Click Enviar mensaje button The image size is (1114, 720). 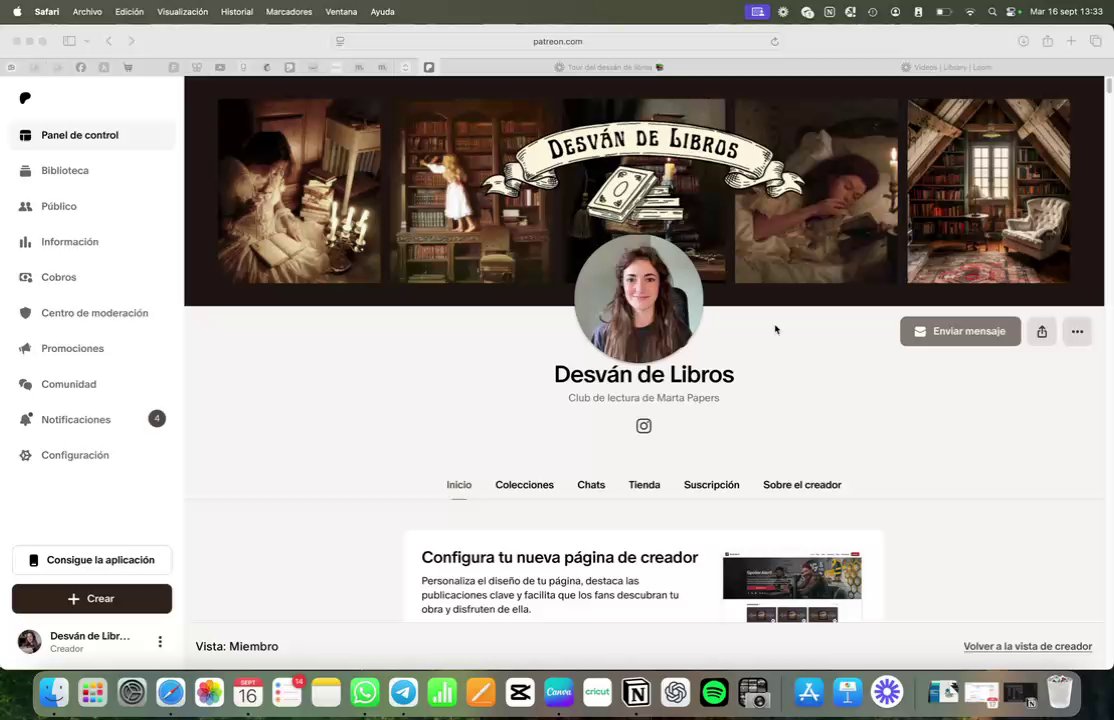tap(961, 331)
